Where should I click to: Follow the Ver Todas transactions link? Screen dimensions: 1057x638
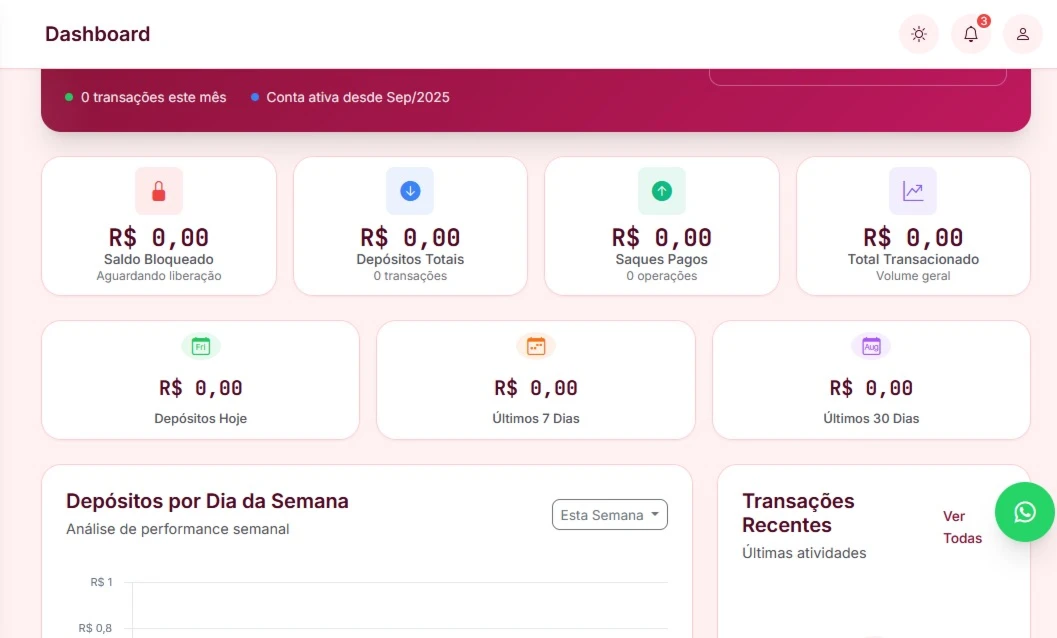(962, 527)
